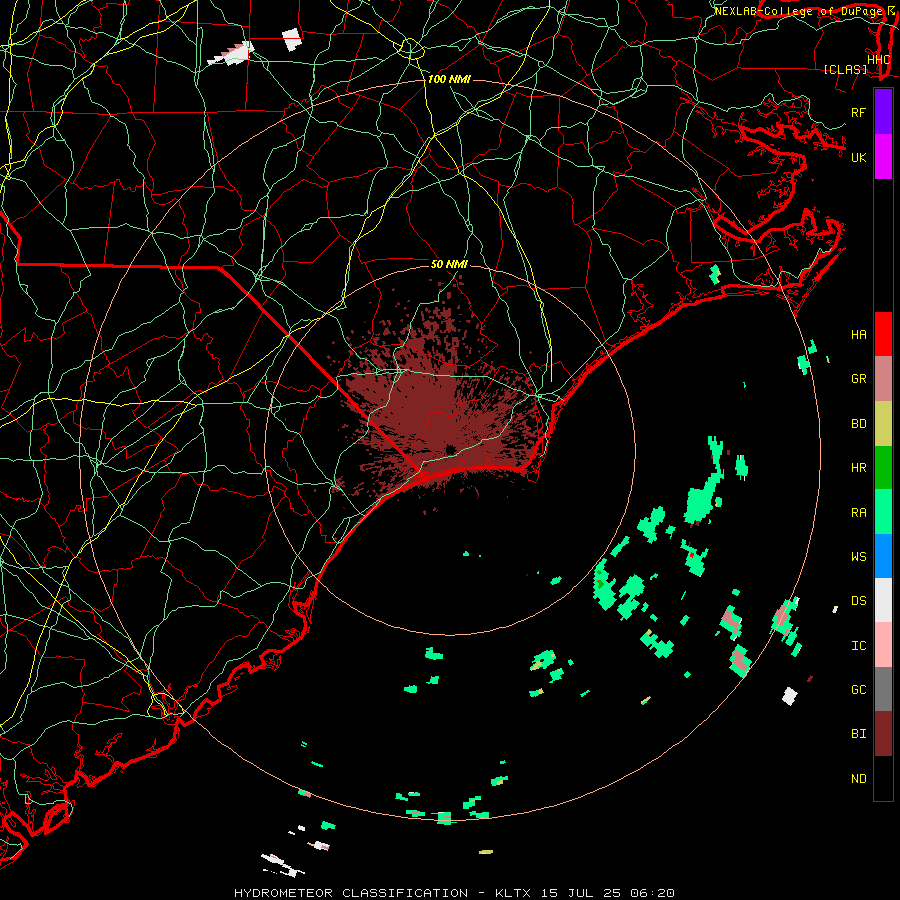Screen dimensions: 900x900
Task: Click the 'UK' legend label
Action: pos(859,157)
